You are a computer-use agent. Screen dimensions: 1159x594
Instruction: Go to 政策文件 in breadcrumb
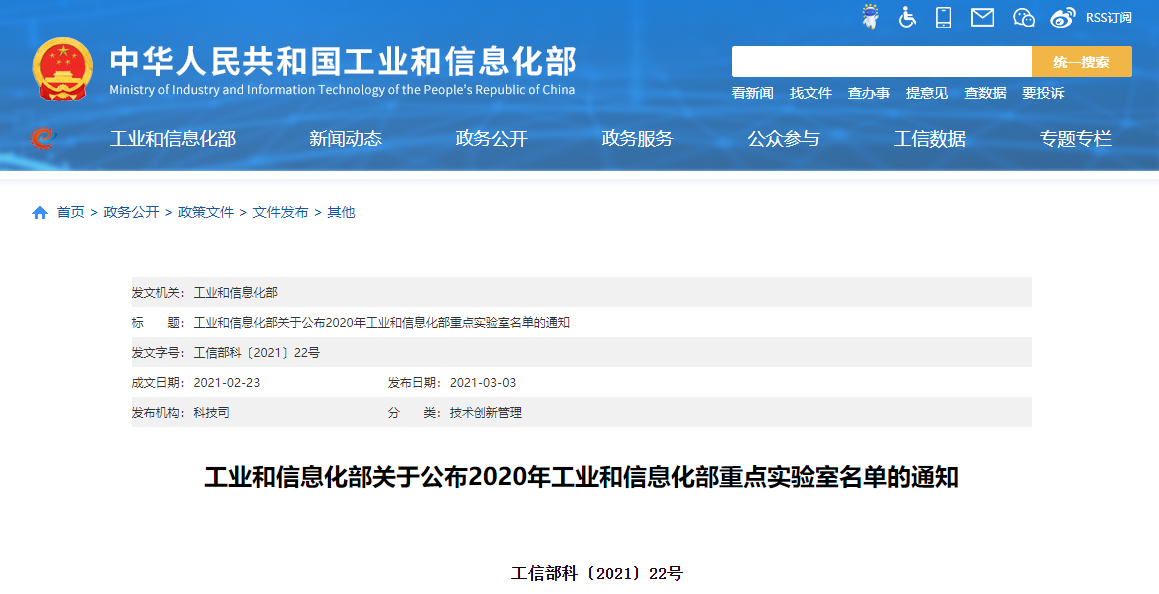tap(206, 213)
